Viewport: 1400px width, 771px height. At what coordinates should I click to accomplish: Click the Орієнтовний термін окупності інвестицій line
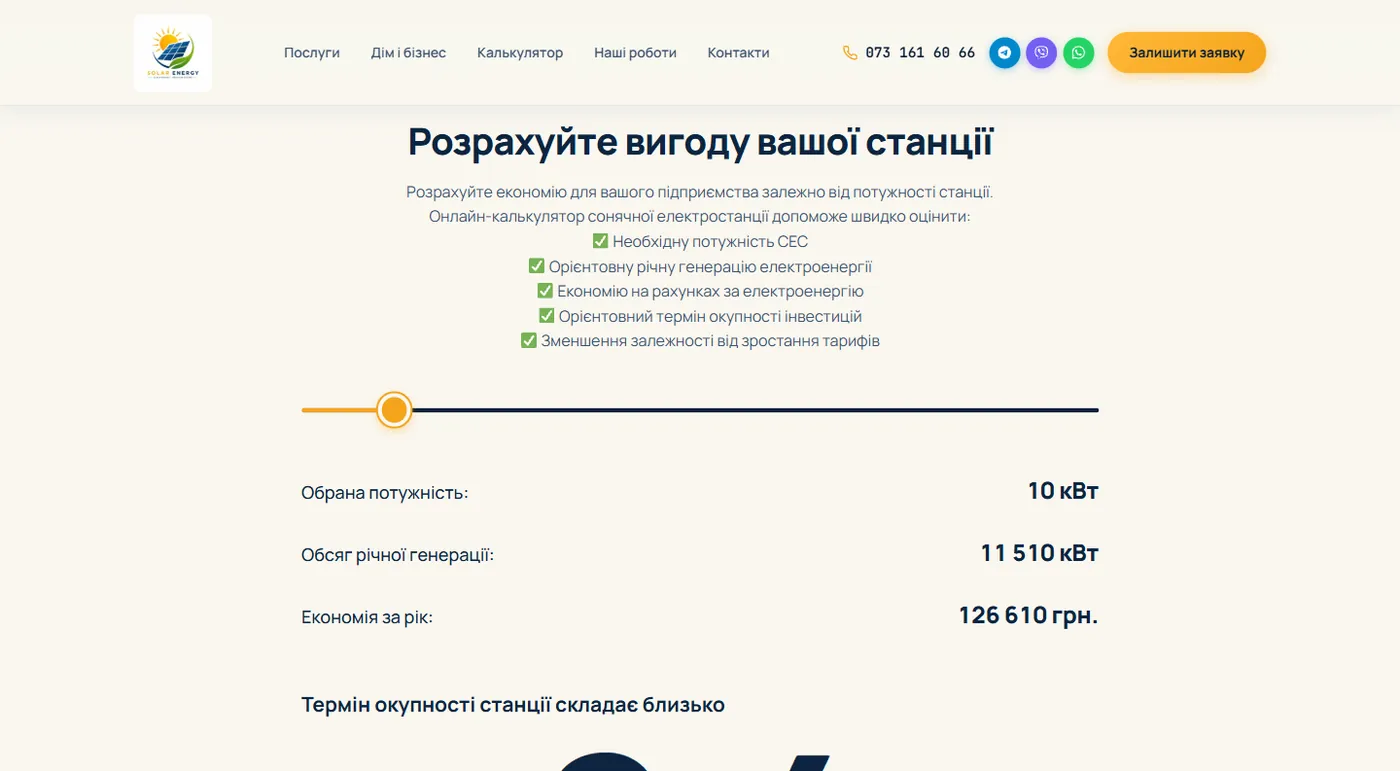point(700,316)
